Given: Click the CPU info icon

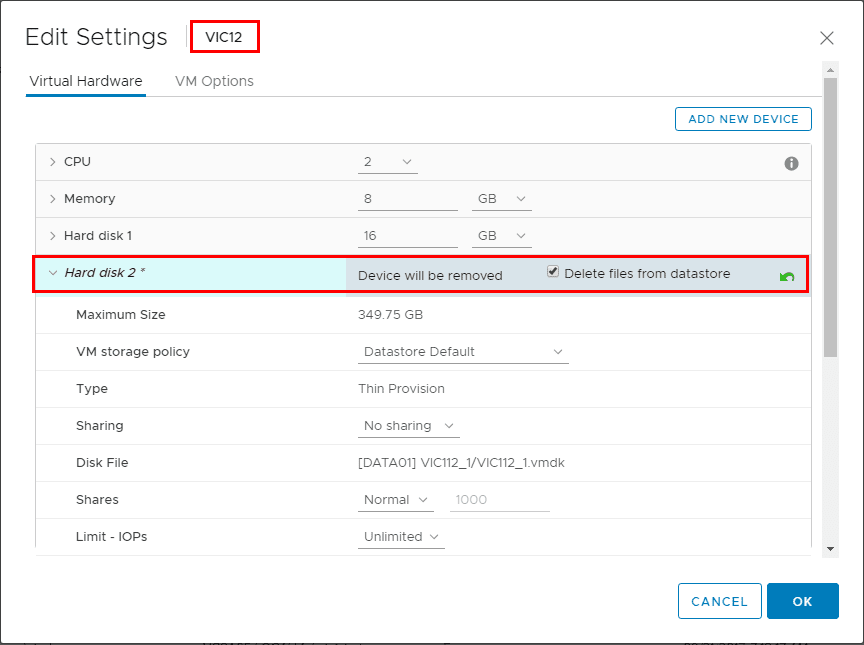Looking at the screenshot, I should [x=792, y=163].
